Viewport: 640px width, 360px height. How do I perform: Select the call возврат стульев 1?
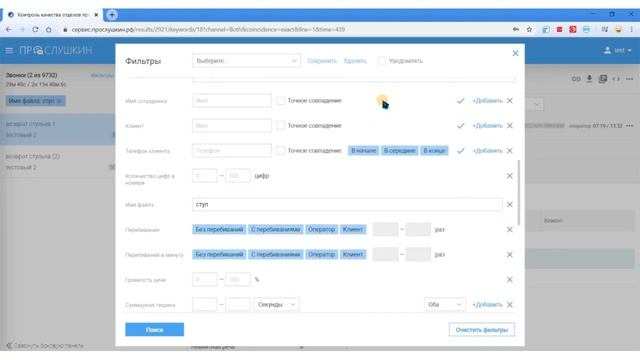(58, 129)
